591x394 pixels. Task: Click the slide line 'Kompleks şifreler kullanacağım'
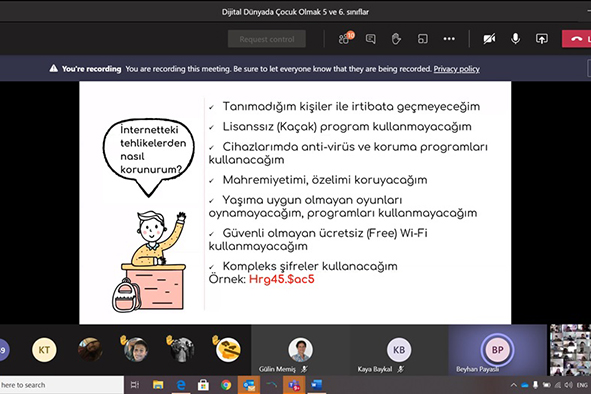coord(310,267)
